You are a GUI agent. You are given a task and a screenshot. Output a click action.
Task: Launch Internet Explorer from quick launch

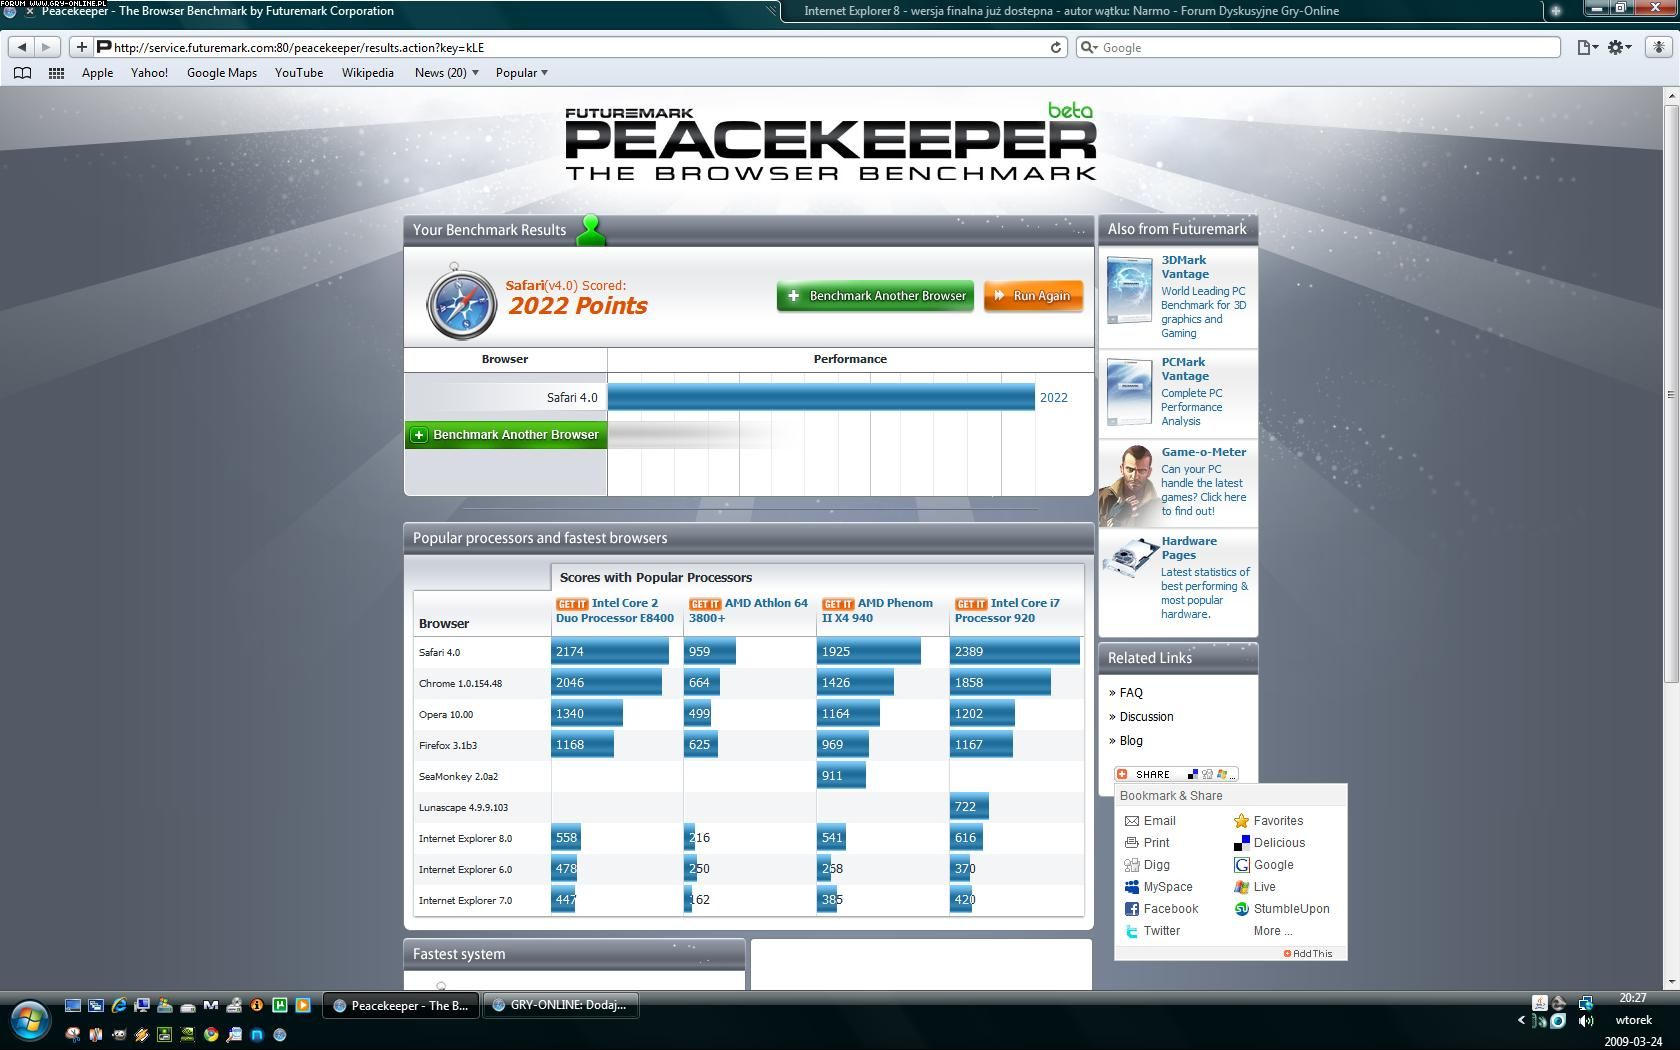tap(119, 1005)
